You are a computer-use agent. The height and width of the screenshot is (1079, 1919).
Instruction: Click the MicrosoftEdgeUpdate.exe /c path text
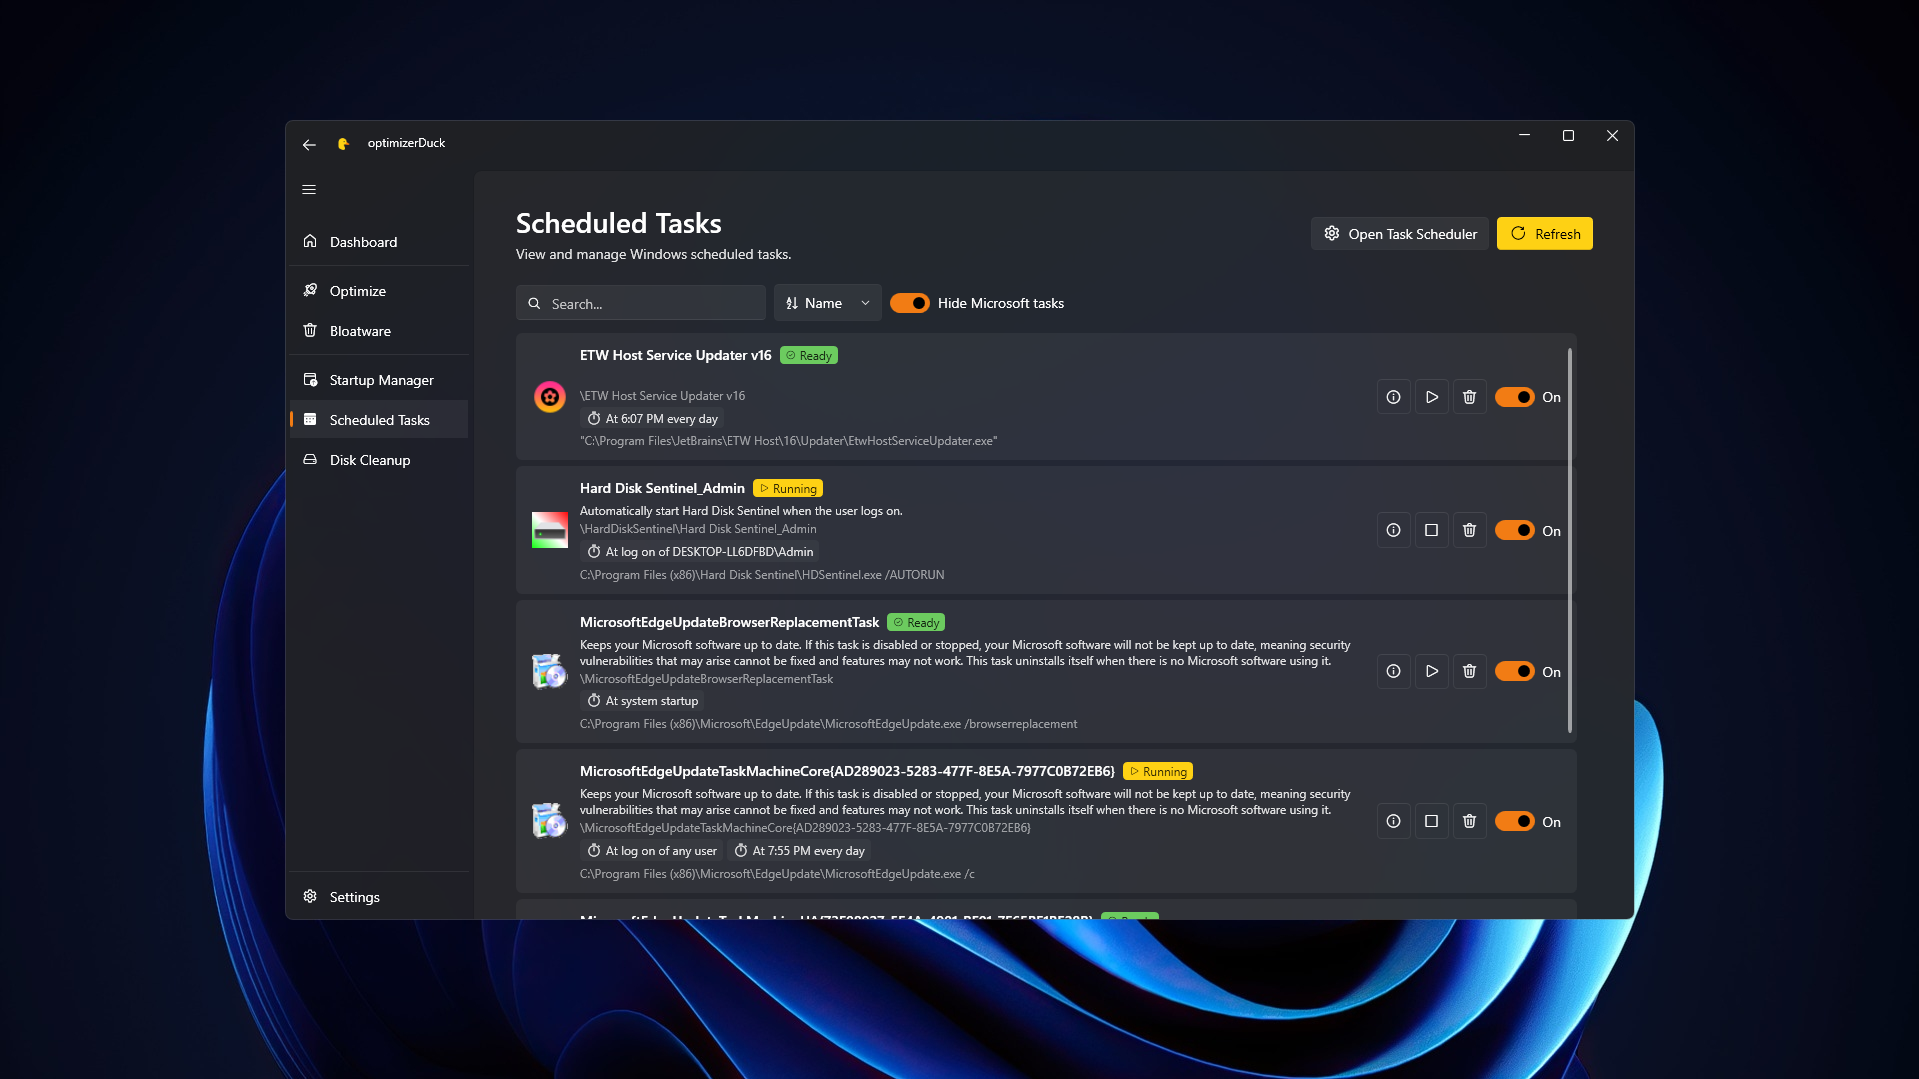coord(777,874)
